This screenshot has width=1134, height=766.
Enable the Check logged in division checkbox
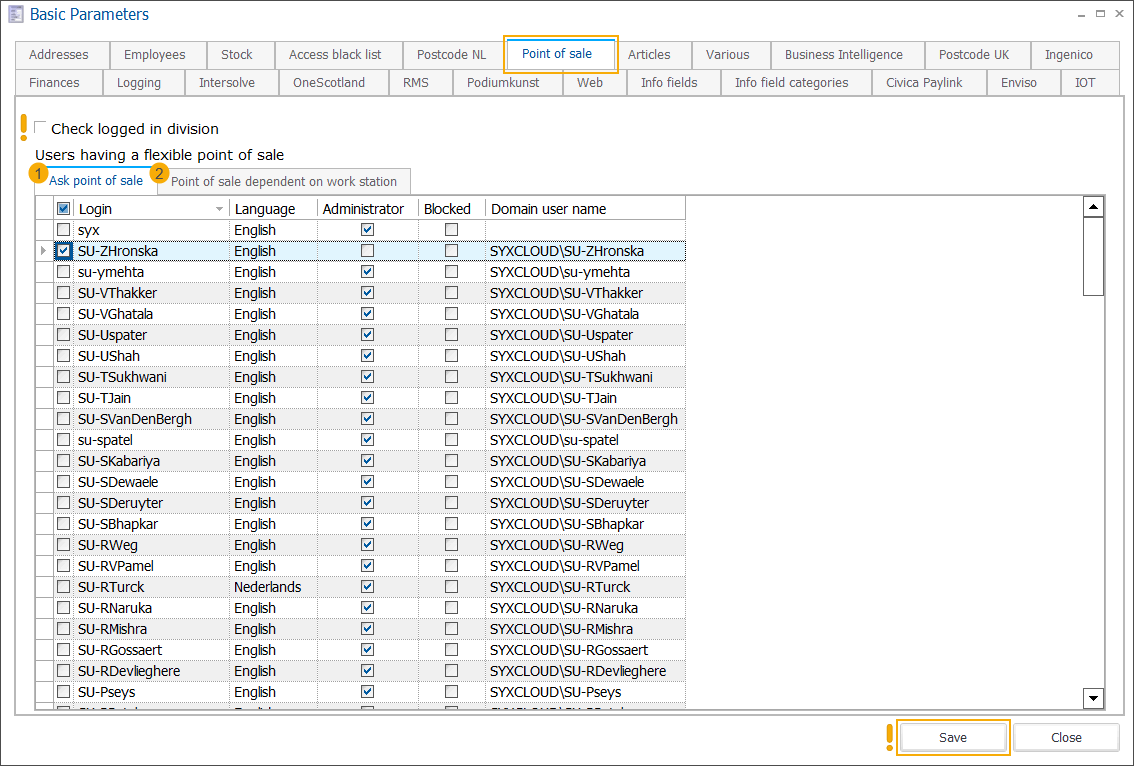tap(40, 128)
